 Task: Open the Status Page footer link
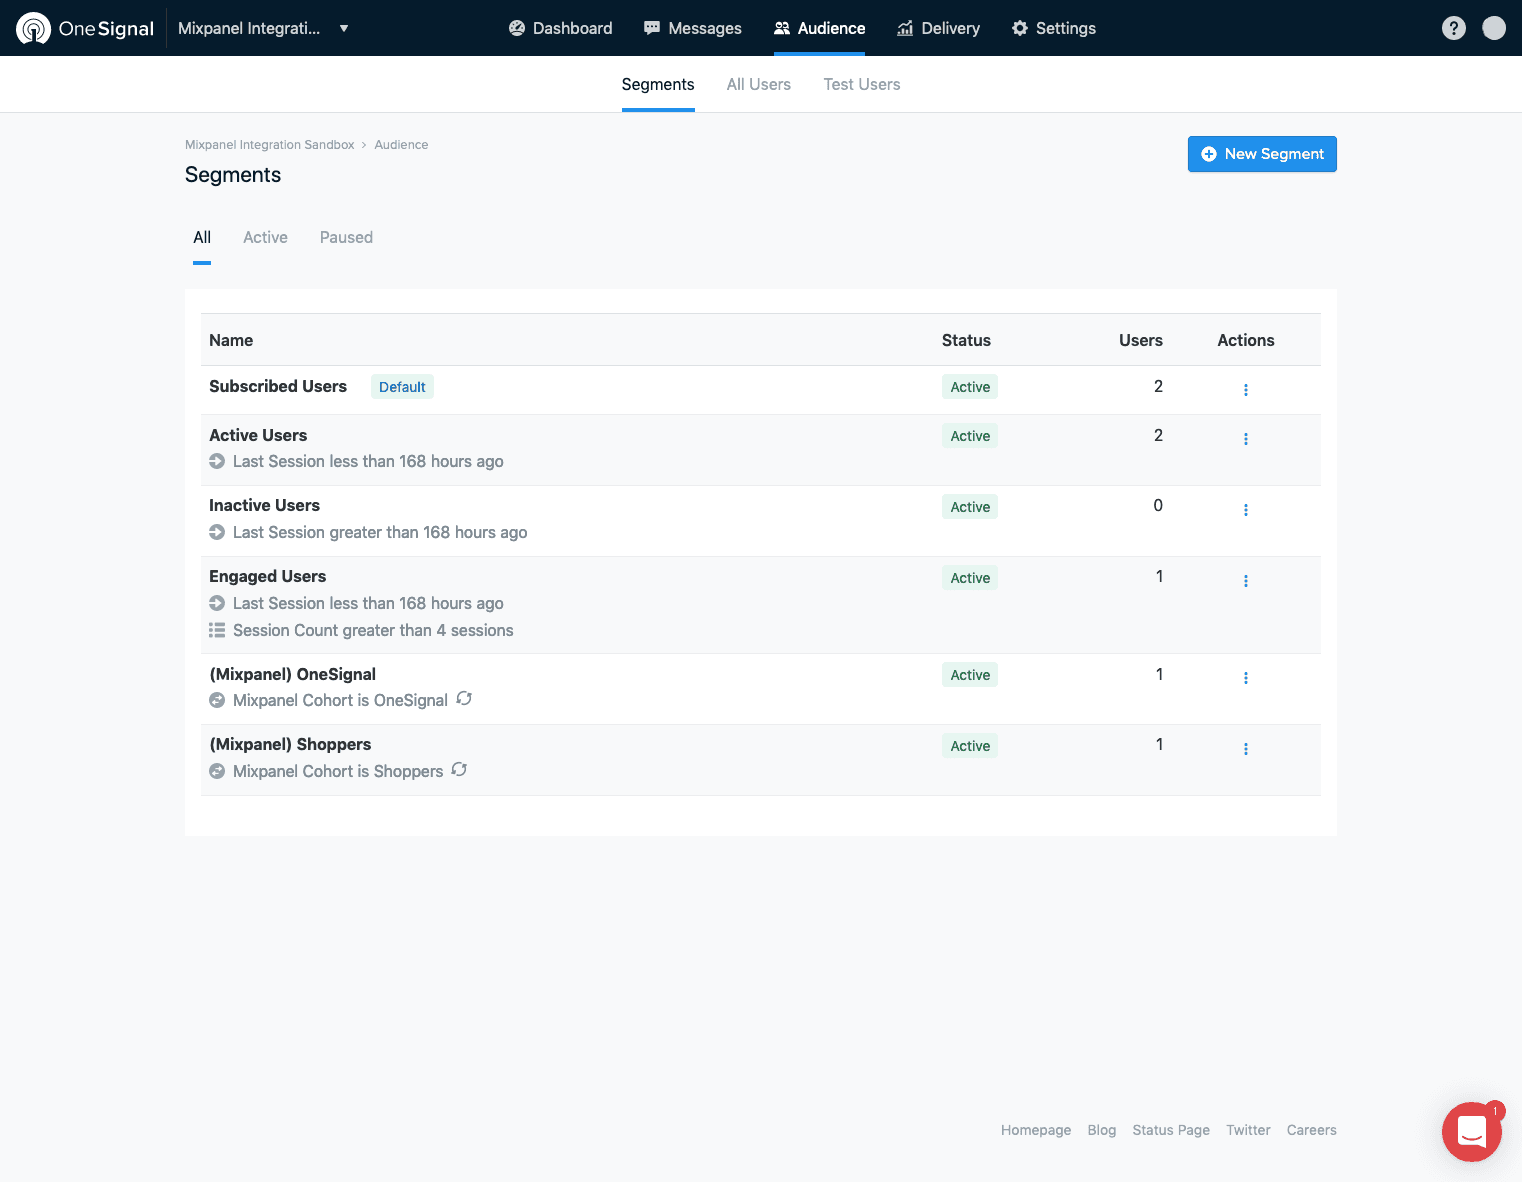click(1170, 1130)
